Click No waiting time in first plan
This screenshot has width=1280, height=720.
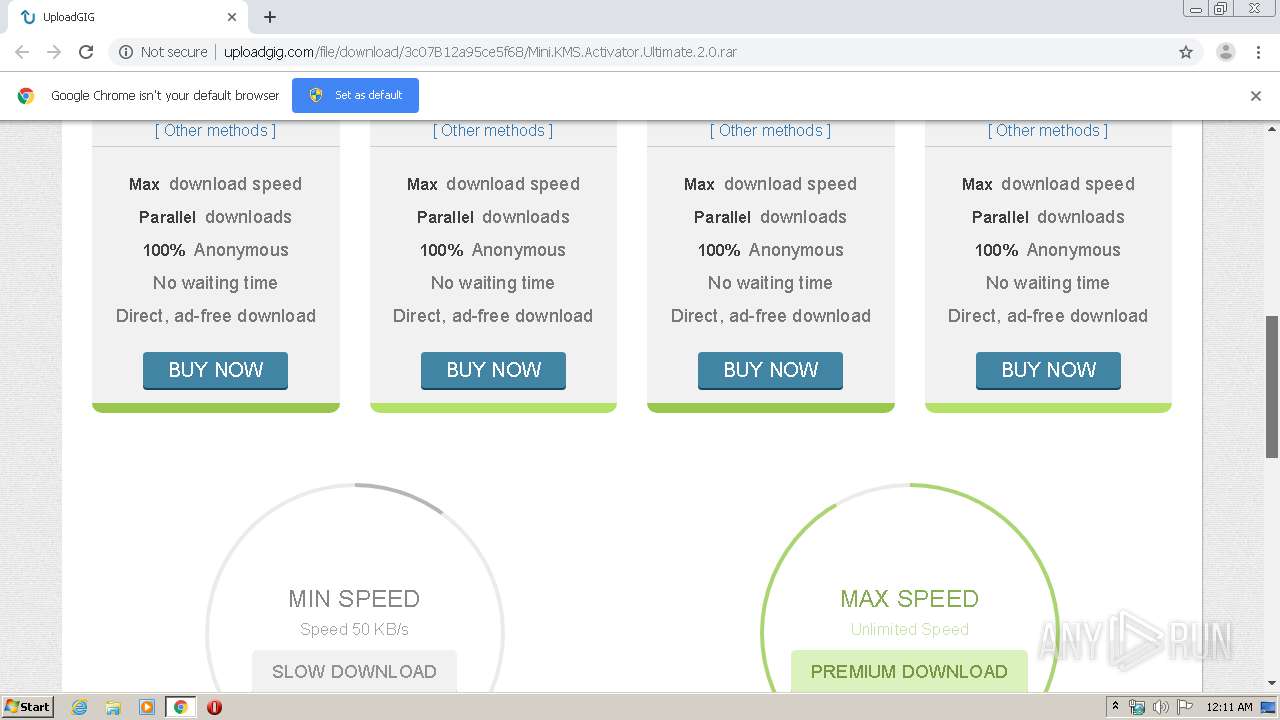215,283
